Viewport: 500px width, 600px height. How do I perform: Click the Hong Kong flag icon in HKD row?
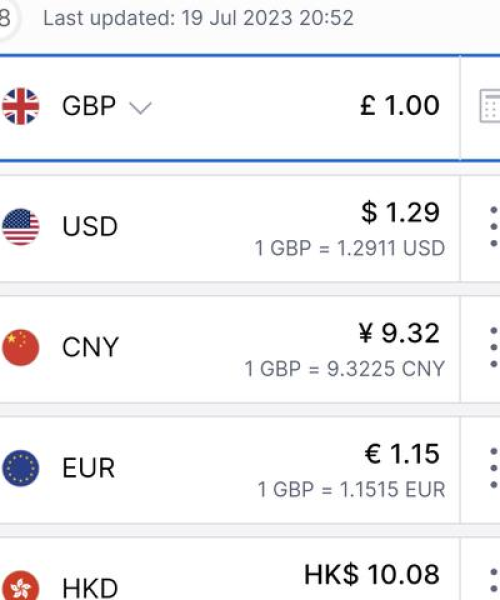[21, 585]
